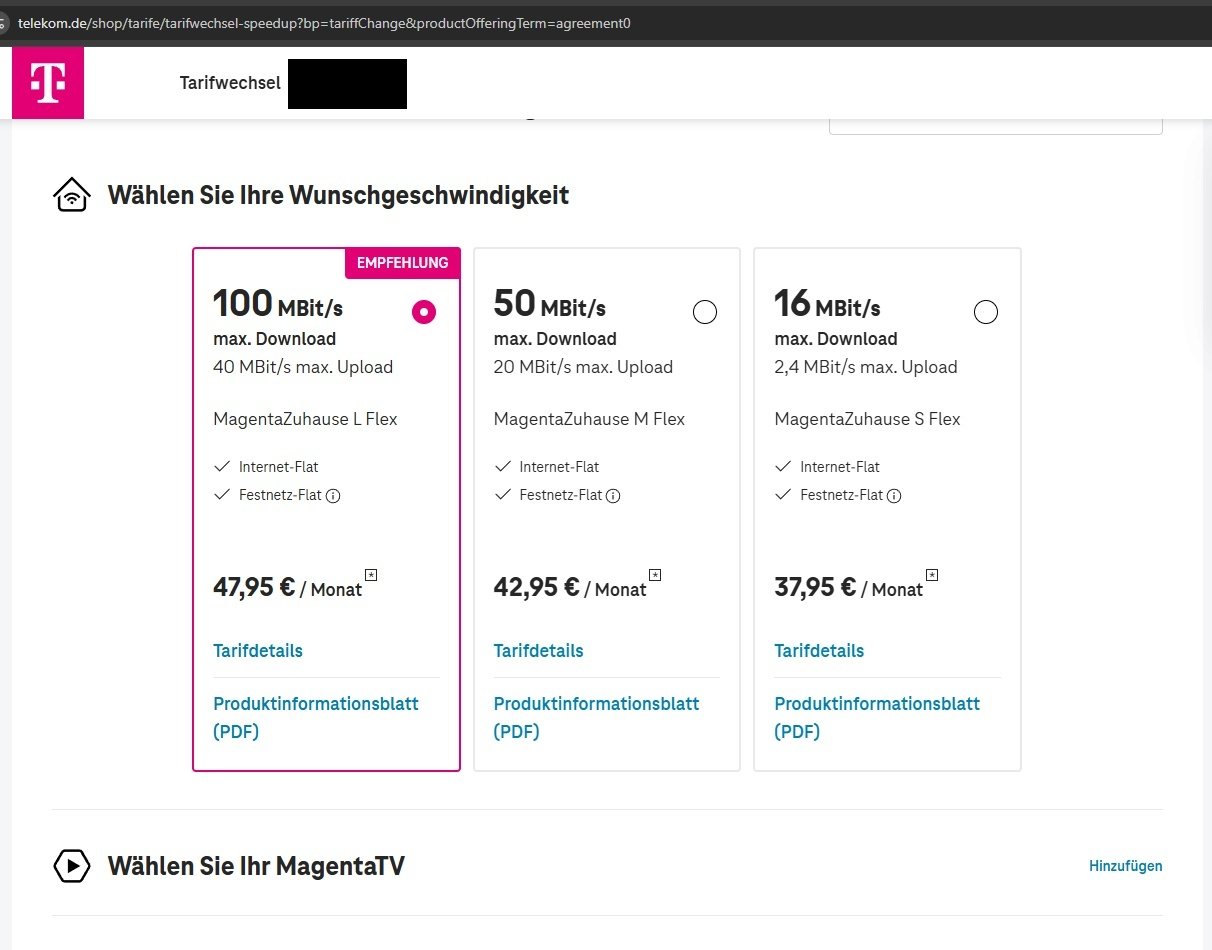This screenshot has width=1212, height=950.
Task: Click the 37,95 € / Monat price
Action: [x=849, y=588]
